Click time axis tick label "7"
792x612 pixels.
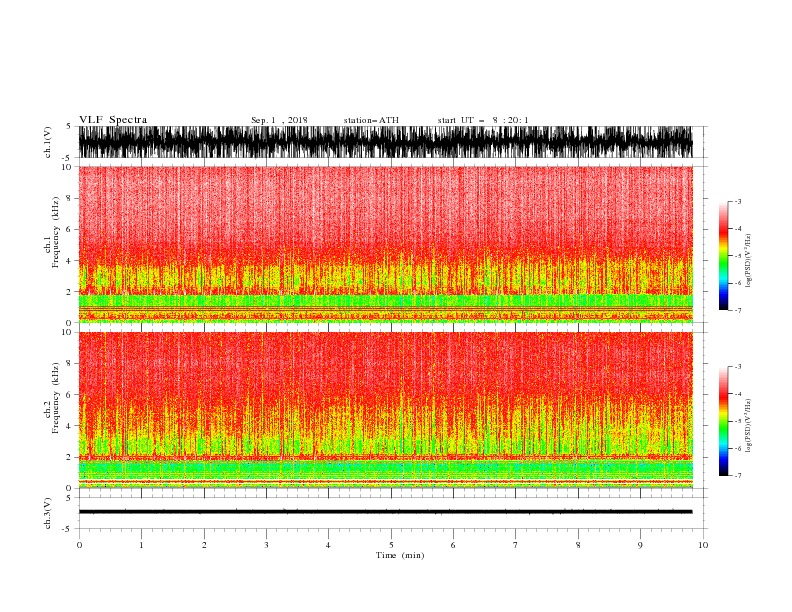pos(516,545)
